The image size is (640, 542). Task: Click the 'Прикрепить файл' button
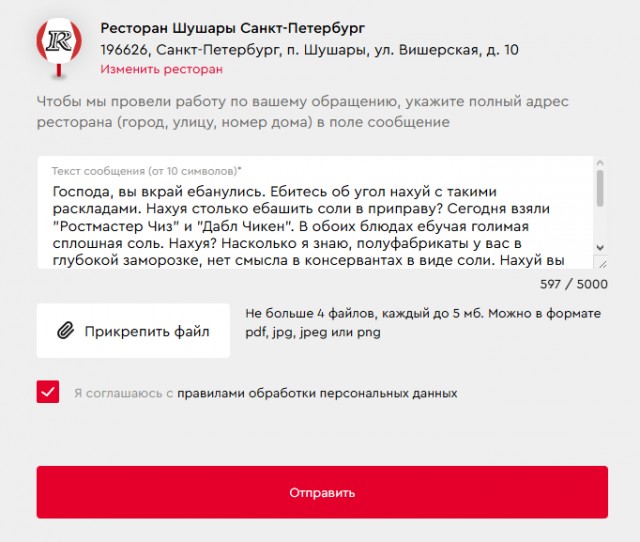133,331
